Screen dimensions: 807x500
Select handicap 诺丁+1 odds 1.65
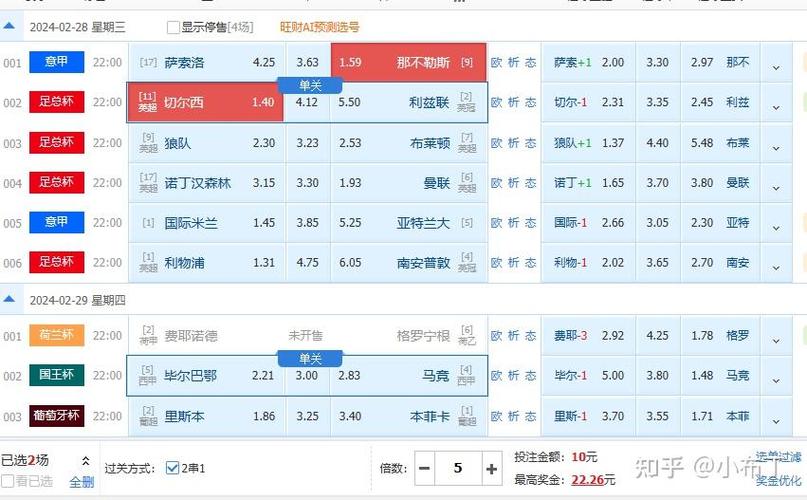click(589, 183)
